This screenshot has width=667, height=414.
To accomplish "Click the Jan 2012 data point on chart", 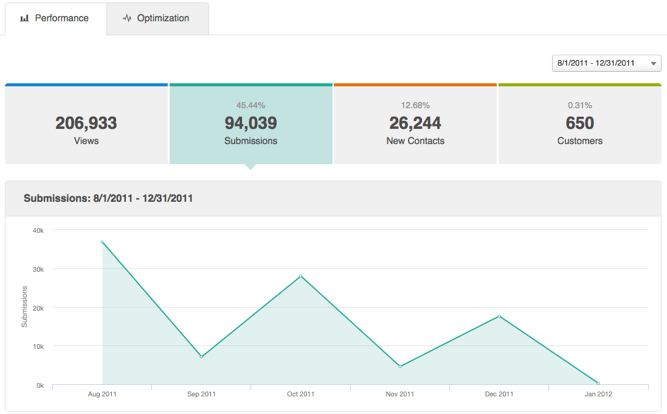I will coord(598,383).
